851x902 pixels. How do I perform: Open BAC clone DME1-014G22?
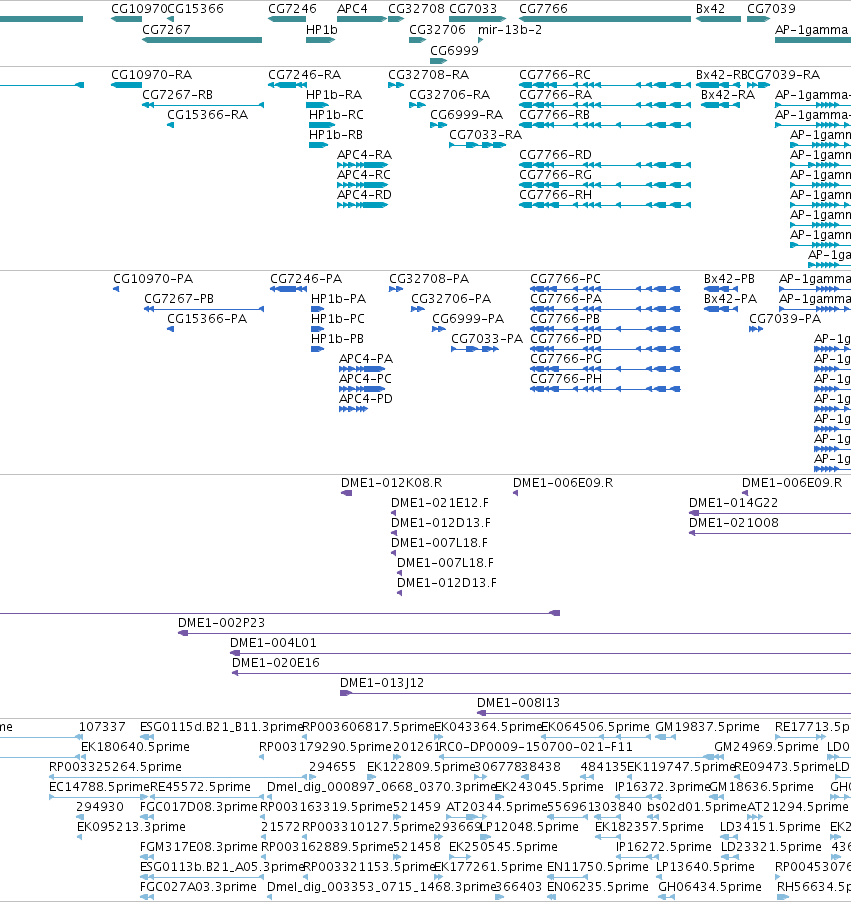point(734,503)
